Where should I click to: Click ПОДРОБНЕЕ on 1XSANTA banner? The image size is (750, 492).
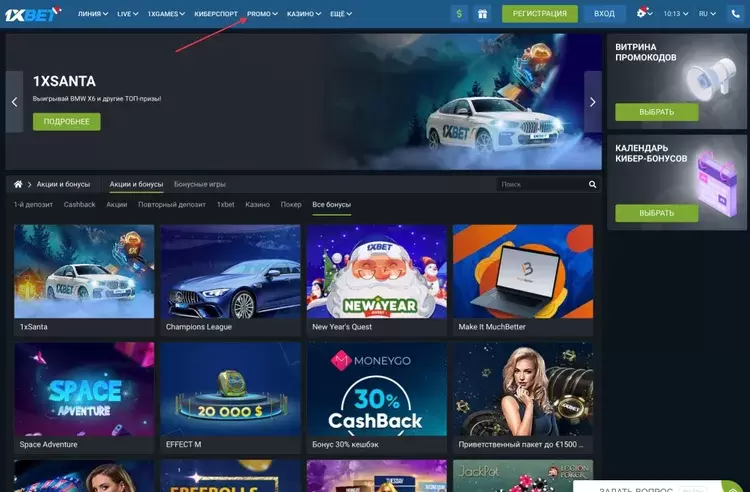66,121
